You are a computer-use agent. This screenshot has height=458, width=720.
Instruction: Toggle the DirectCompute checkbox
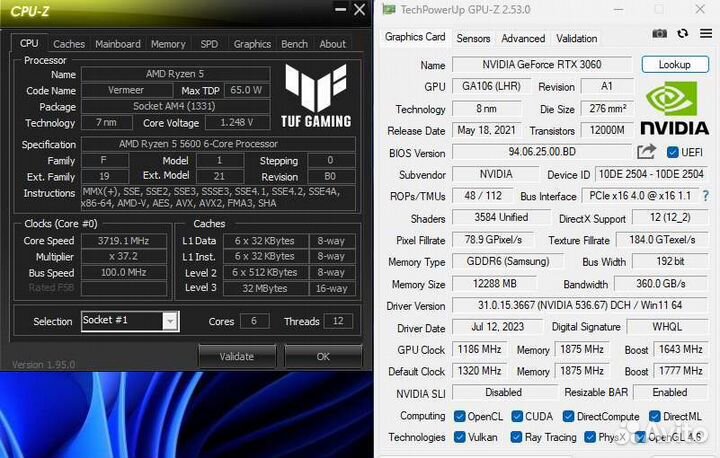pos(568,416)
